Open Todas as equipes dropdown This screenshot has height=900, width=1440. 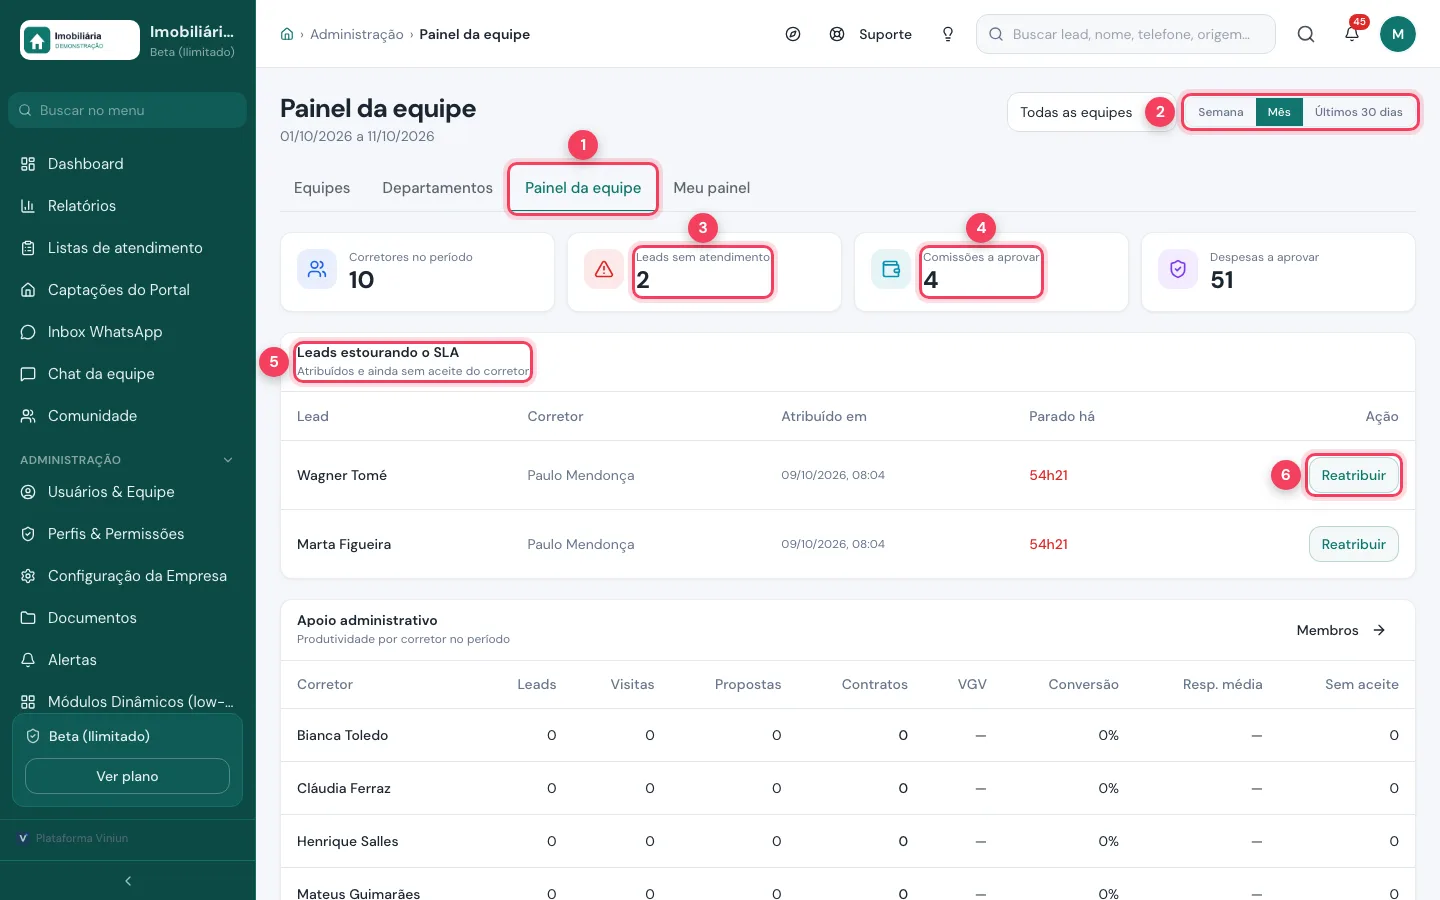[x=1076, y=112]
